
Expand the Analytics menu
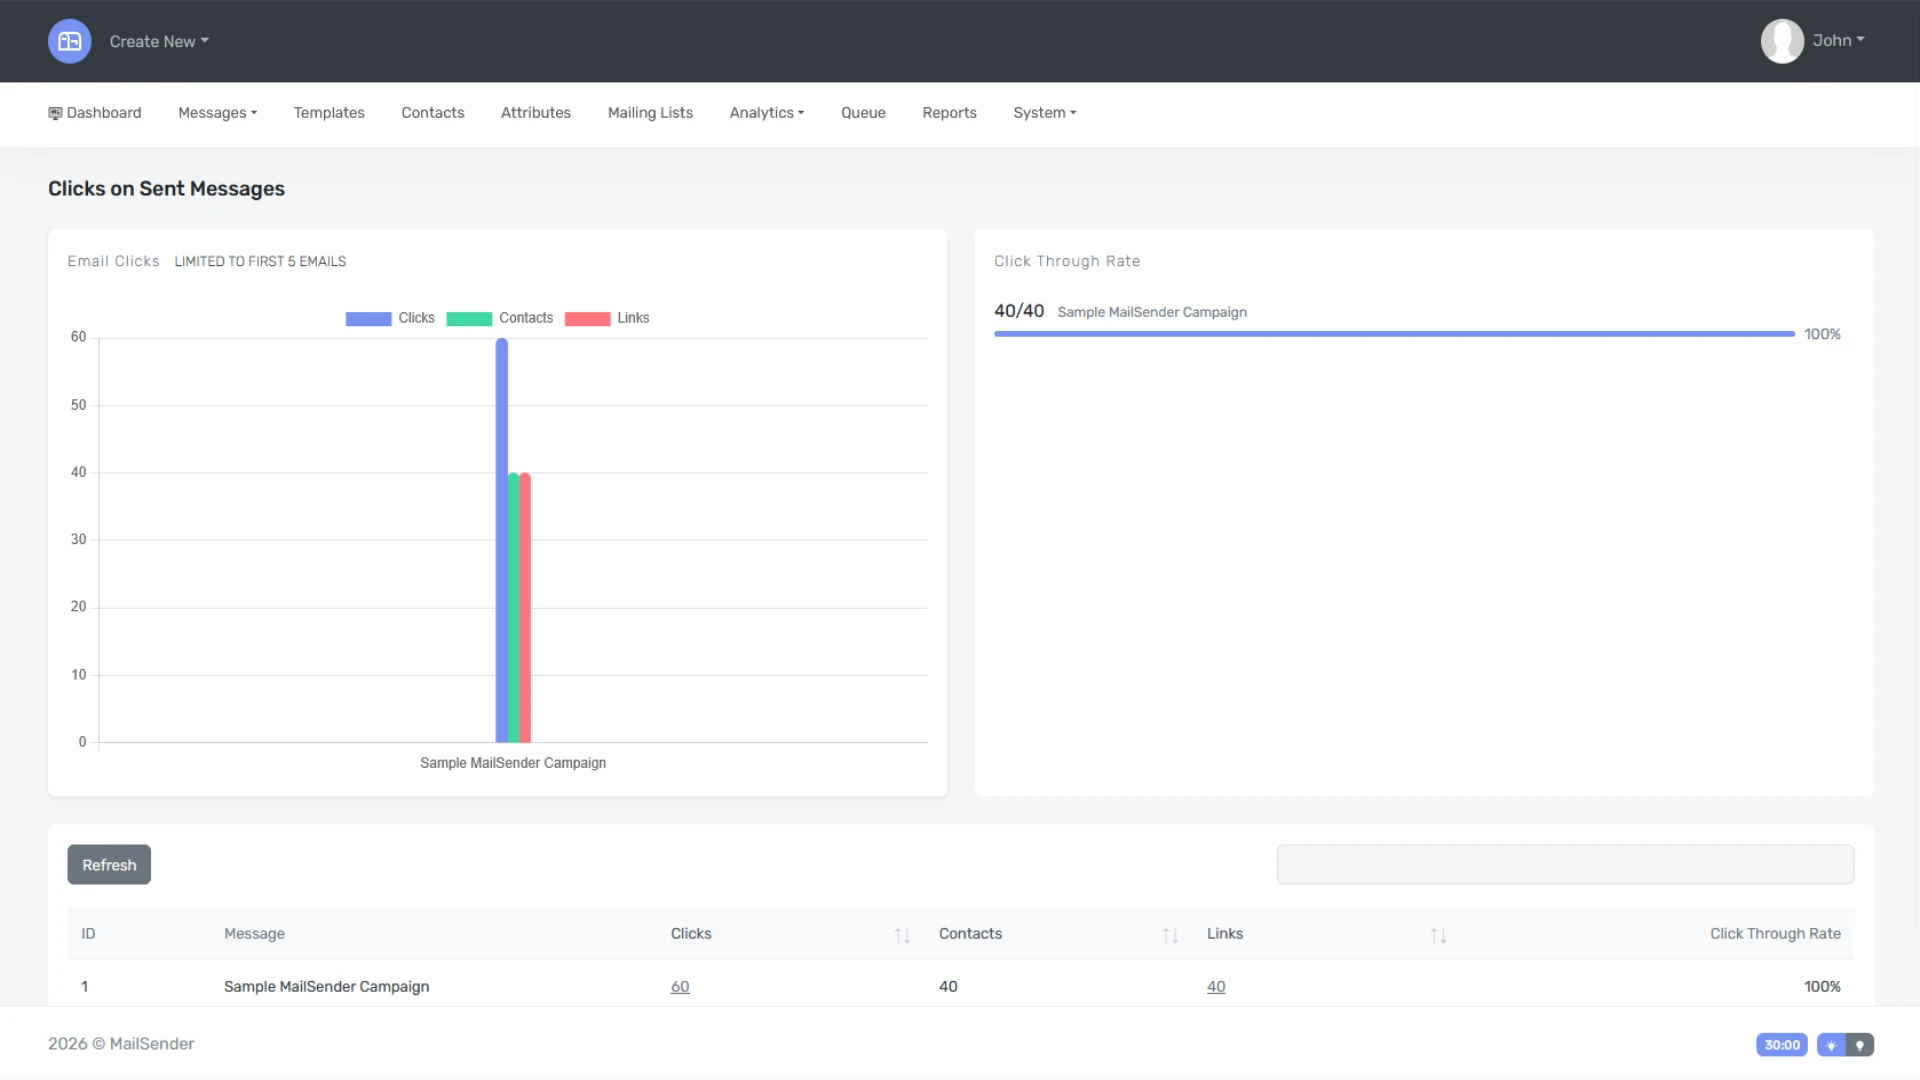767,113
